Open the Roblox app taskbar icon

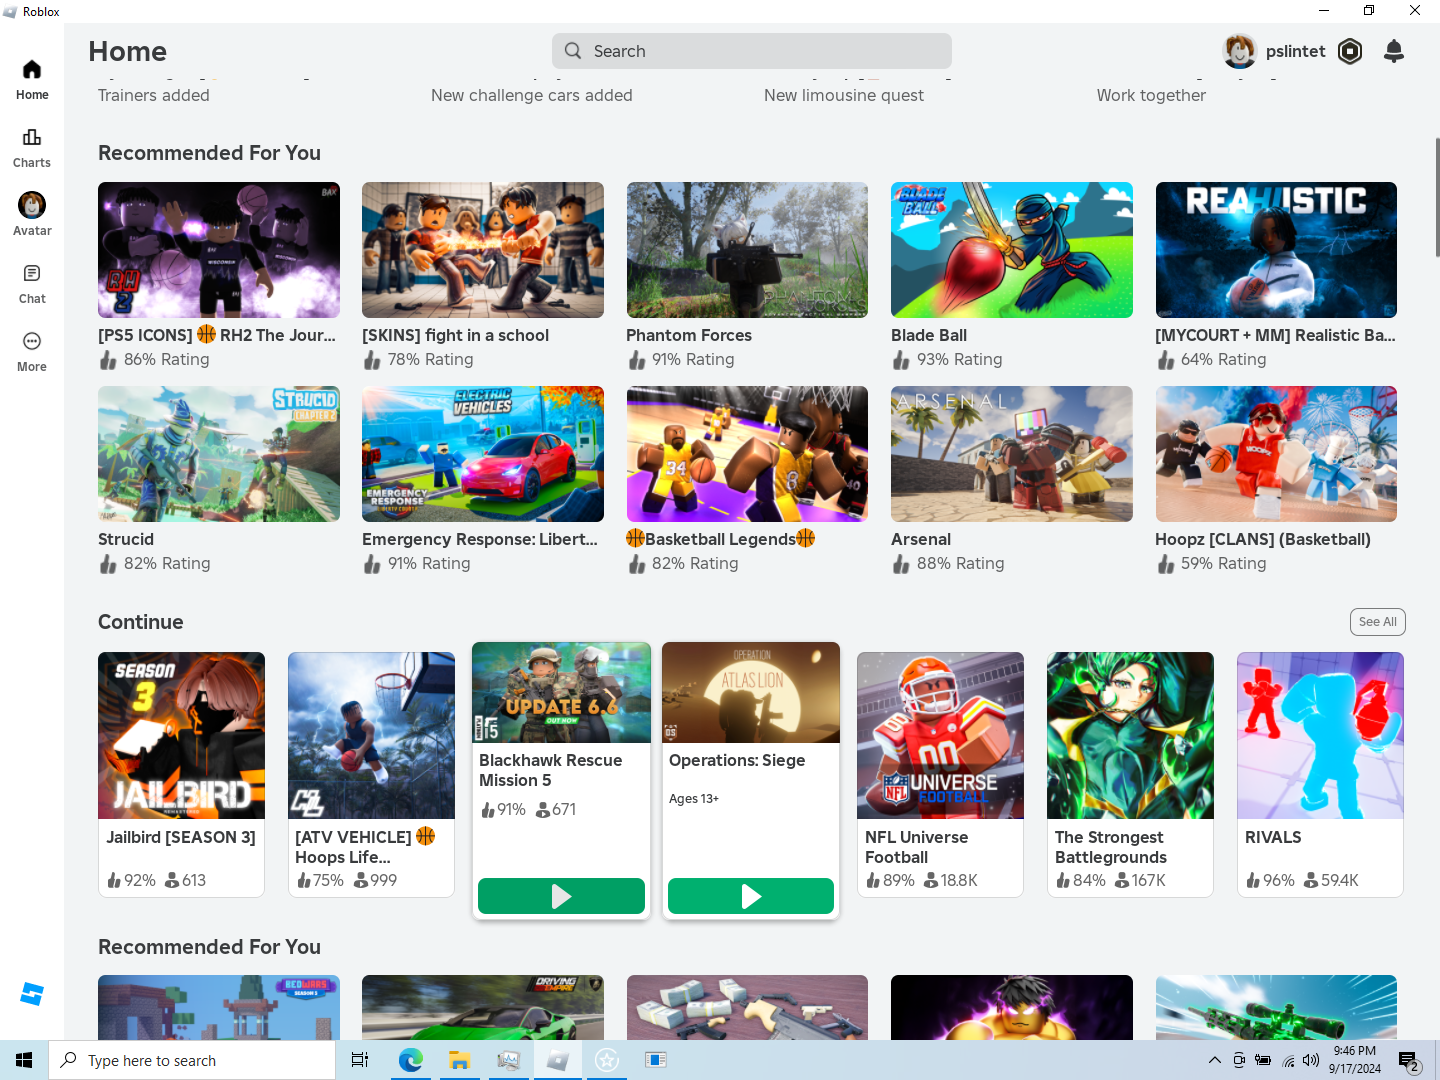[557, 1060]
